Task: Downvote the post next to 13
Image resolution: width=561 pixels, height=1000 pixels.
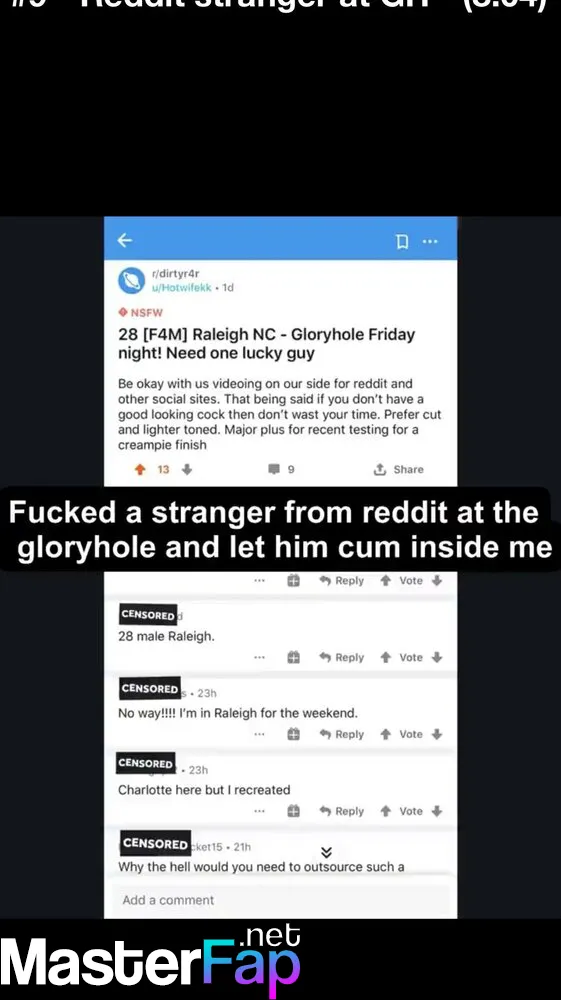Action: (187, 469)
